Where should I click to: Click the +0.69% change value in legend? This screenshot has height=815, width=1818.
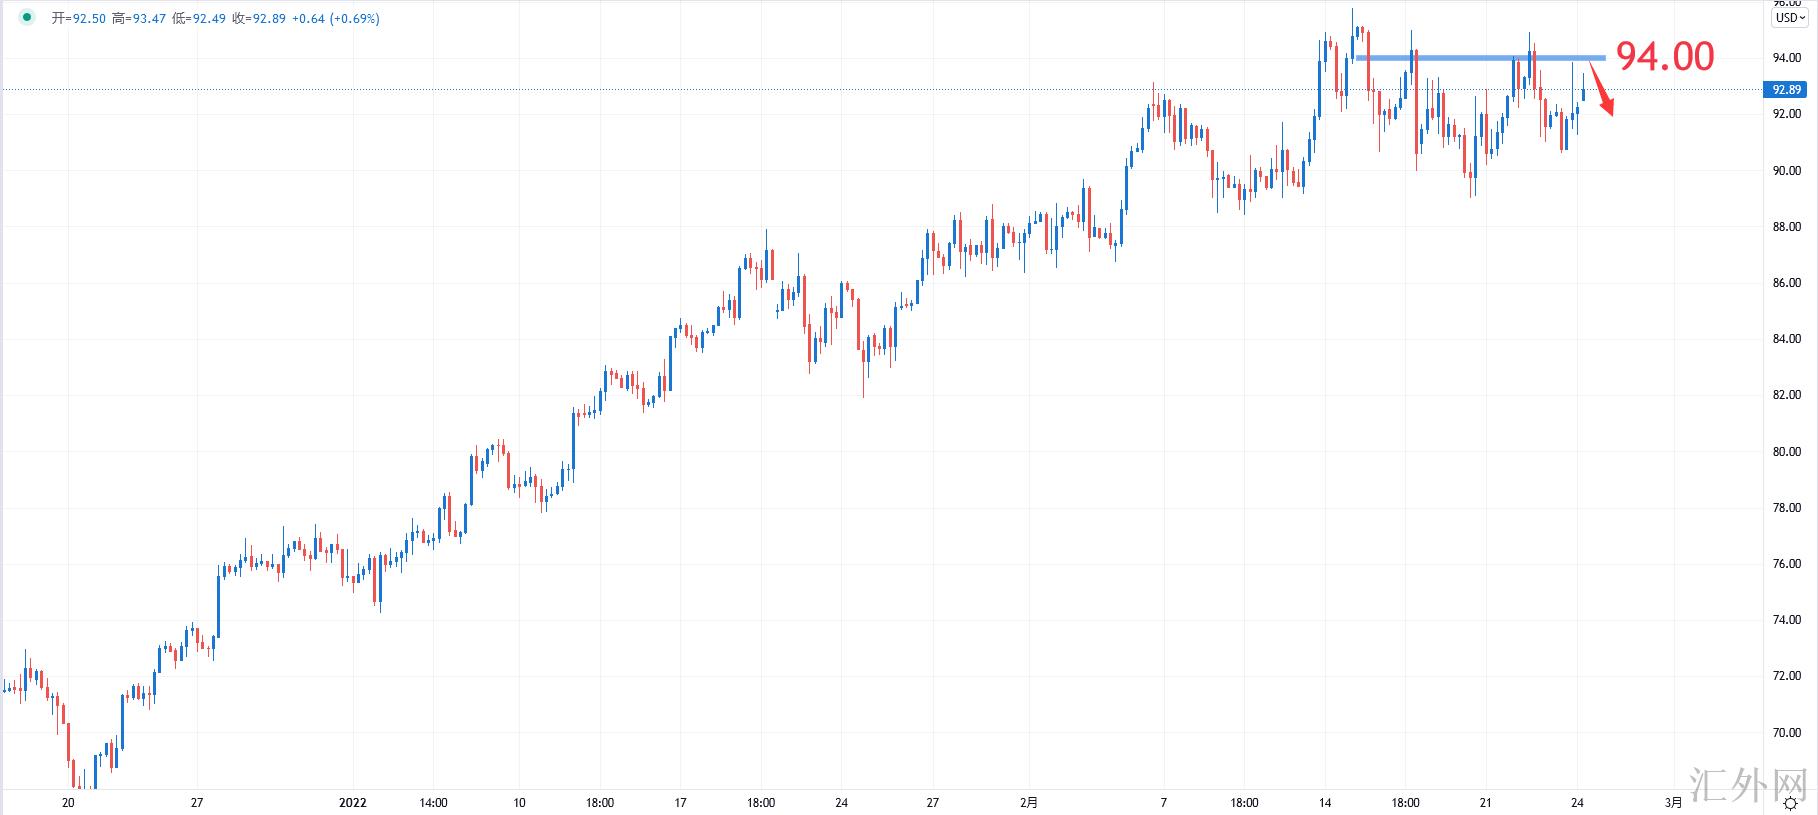tap(357, 18)
